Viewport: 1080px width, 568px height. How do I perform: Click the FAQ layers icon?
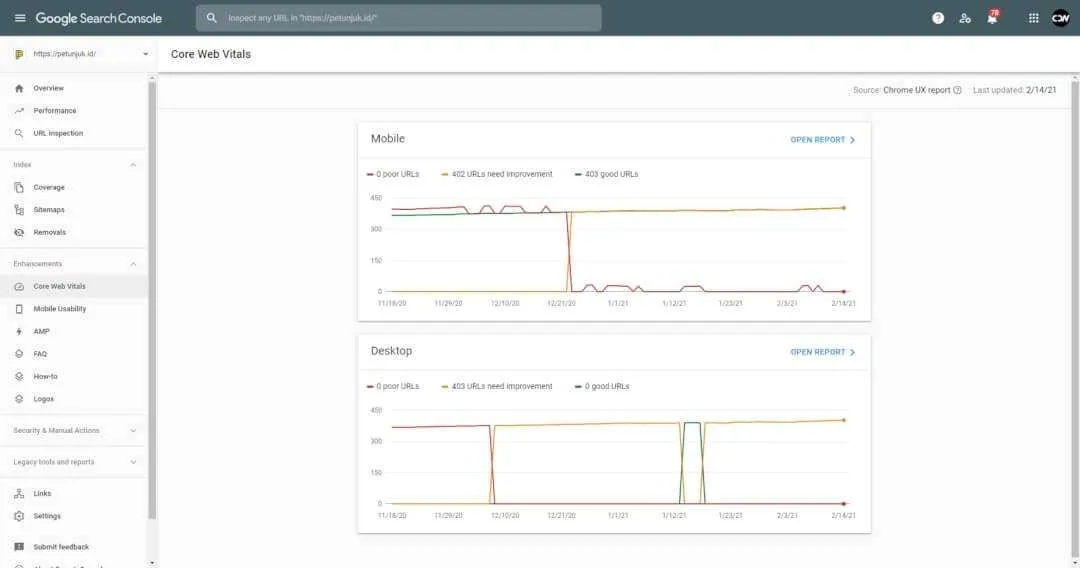point(19,354)
